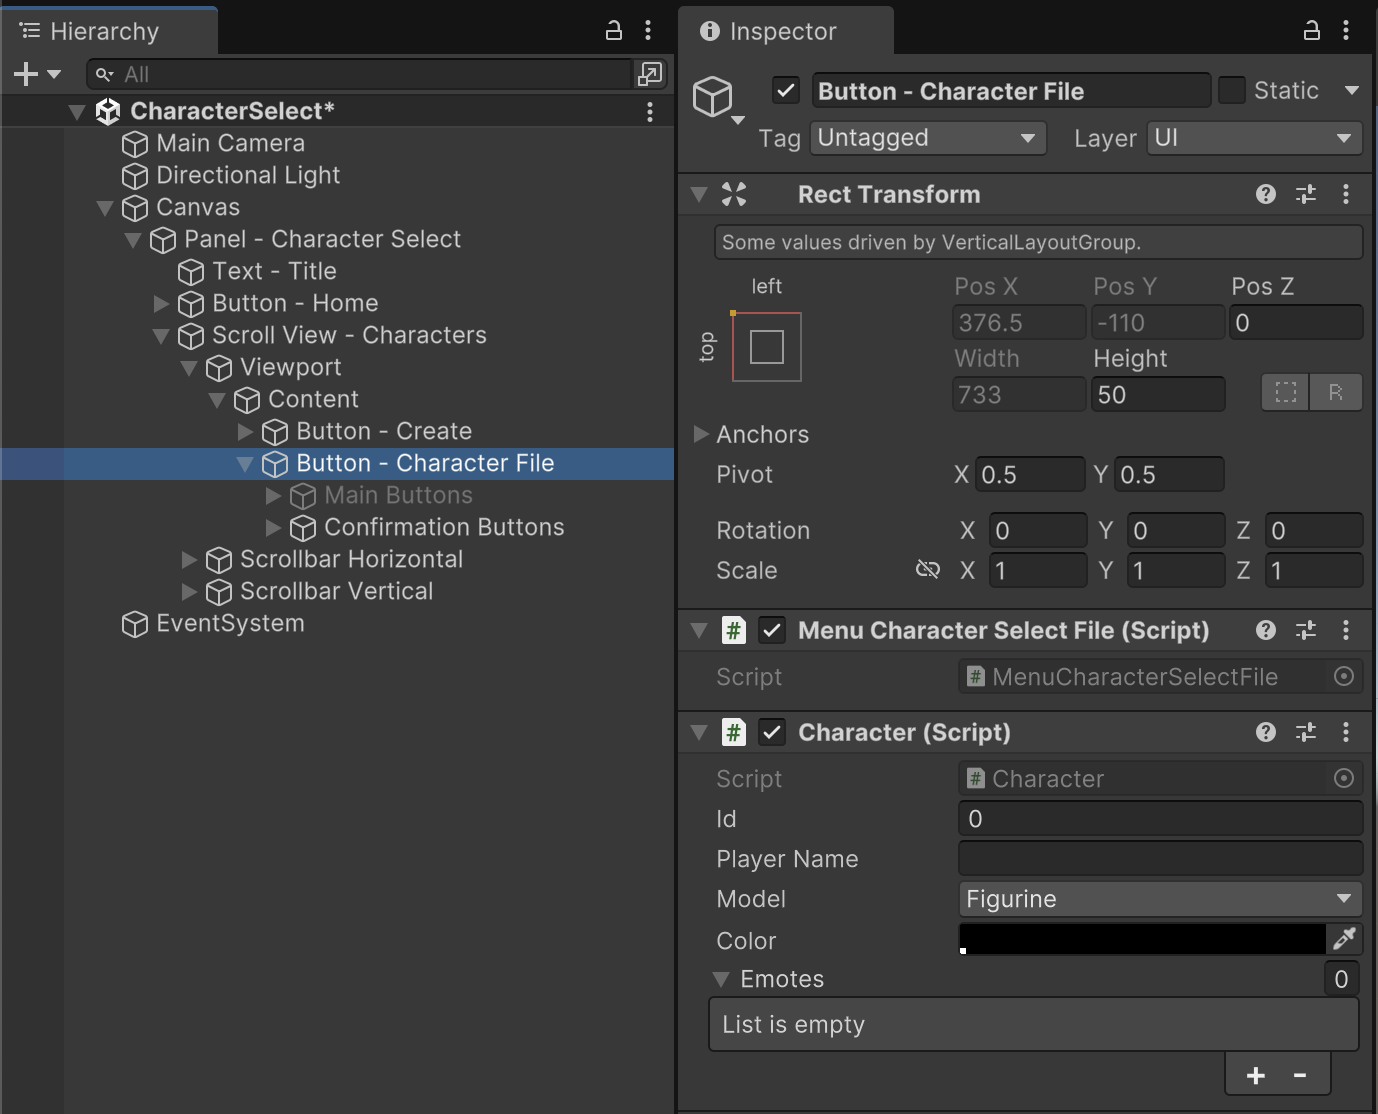Open the black Color swatch picker
Viewport: 1378px width, 1114px height.
1141,939
